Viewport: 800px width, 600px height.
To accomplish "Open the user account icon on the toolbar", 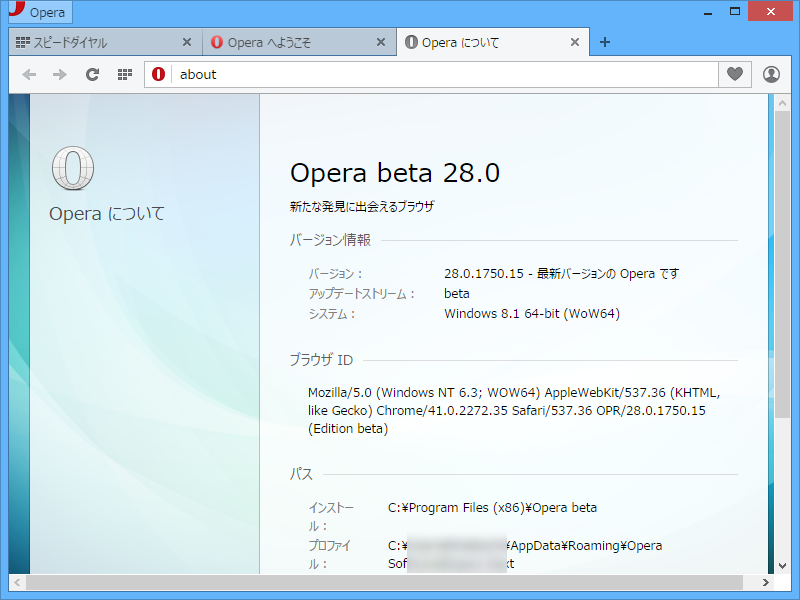I will (771, 74).
